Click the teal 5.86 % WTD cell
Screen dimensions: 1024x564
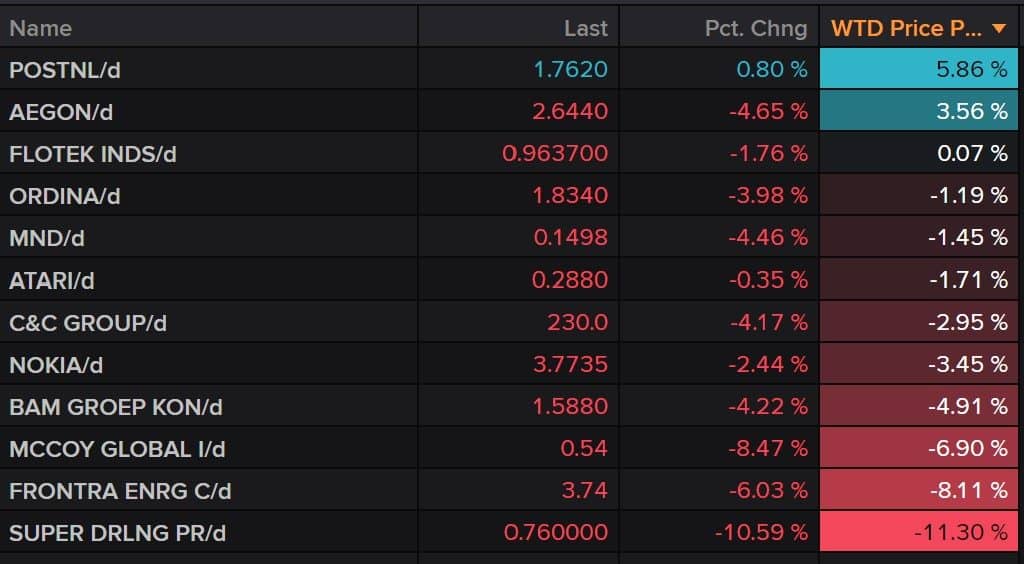click(920, 70)
